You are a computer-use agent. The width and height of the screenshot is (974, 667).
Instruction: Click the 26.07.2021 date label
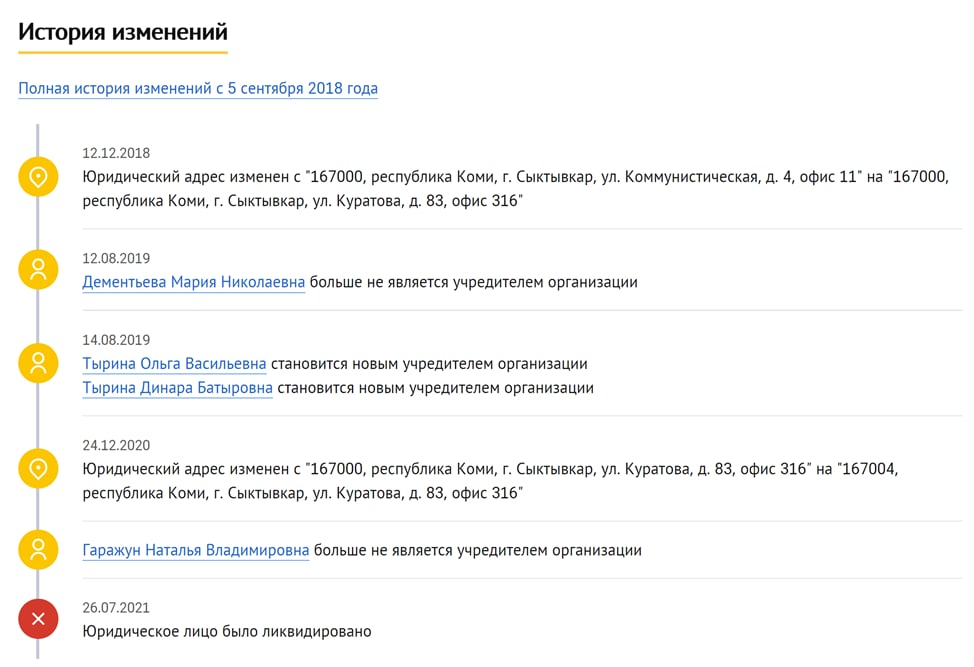pyautogui.click(x=116, y=608)
